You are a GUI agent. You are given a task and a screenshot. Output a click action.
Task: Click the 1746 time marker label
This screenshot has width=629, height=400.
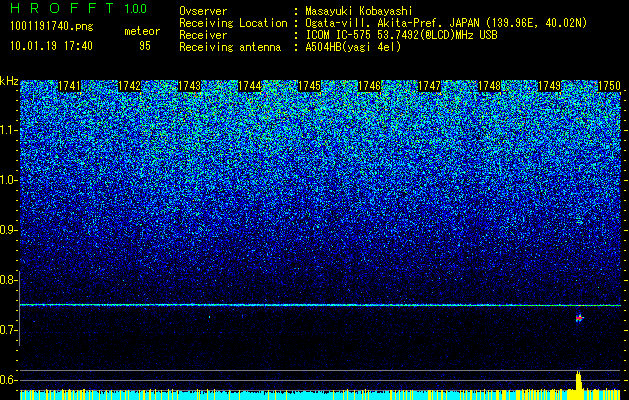pos(369,86)
